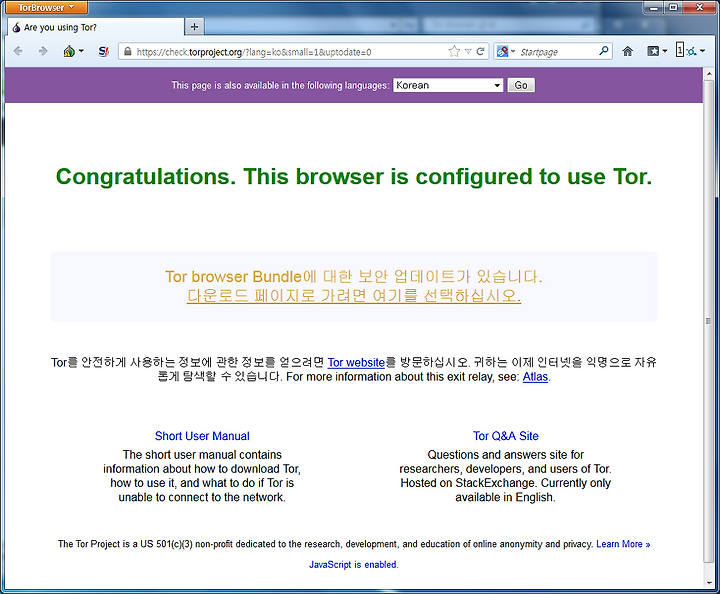This screenshot has height=594, width=720.
Task: Visit the Tor website link
Action: [x=356, y=363]
